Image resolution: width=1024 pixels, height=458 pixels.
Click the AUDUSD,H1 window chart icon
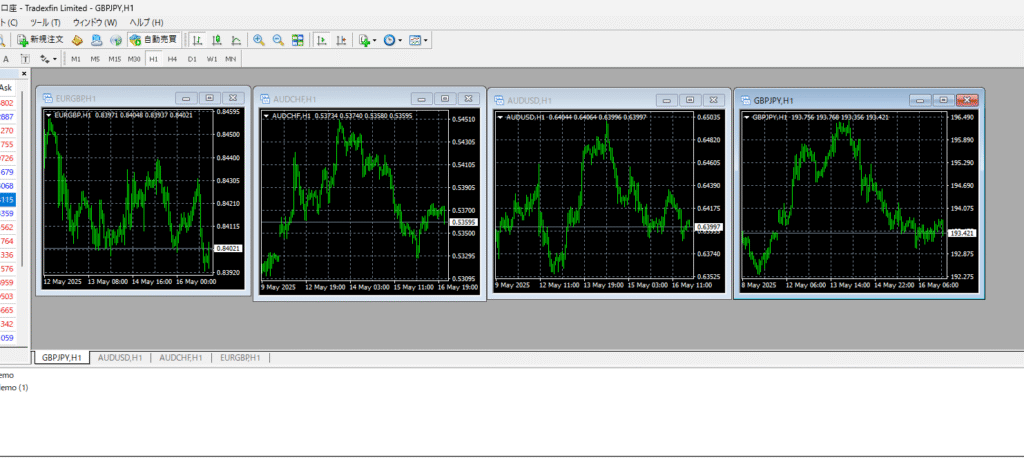point(499,100)
